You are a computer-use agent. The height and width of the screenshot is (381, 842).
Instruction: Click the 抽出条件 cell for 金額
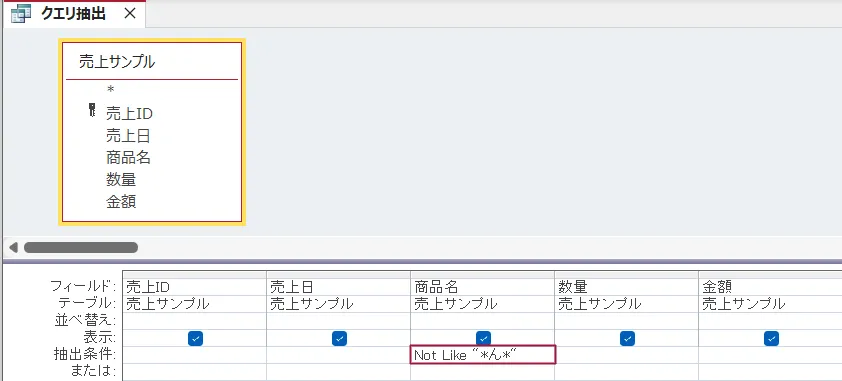pos(771,355)
